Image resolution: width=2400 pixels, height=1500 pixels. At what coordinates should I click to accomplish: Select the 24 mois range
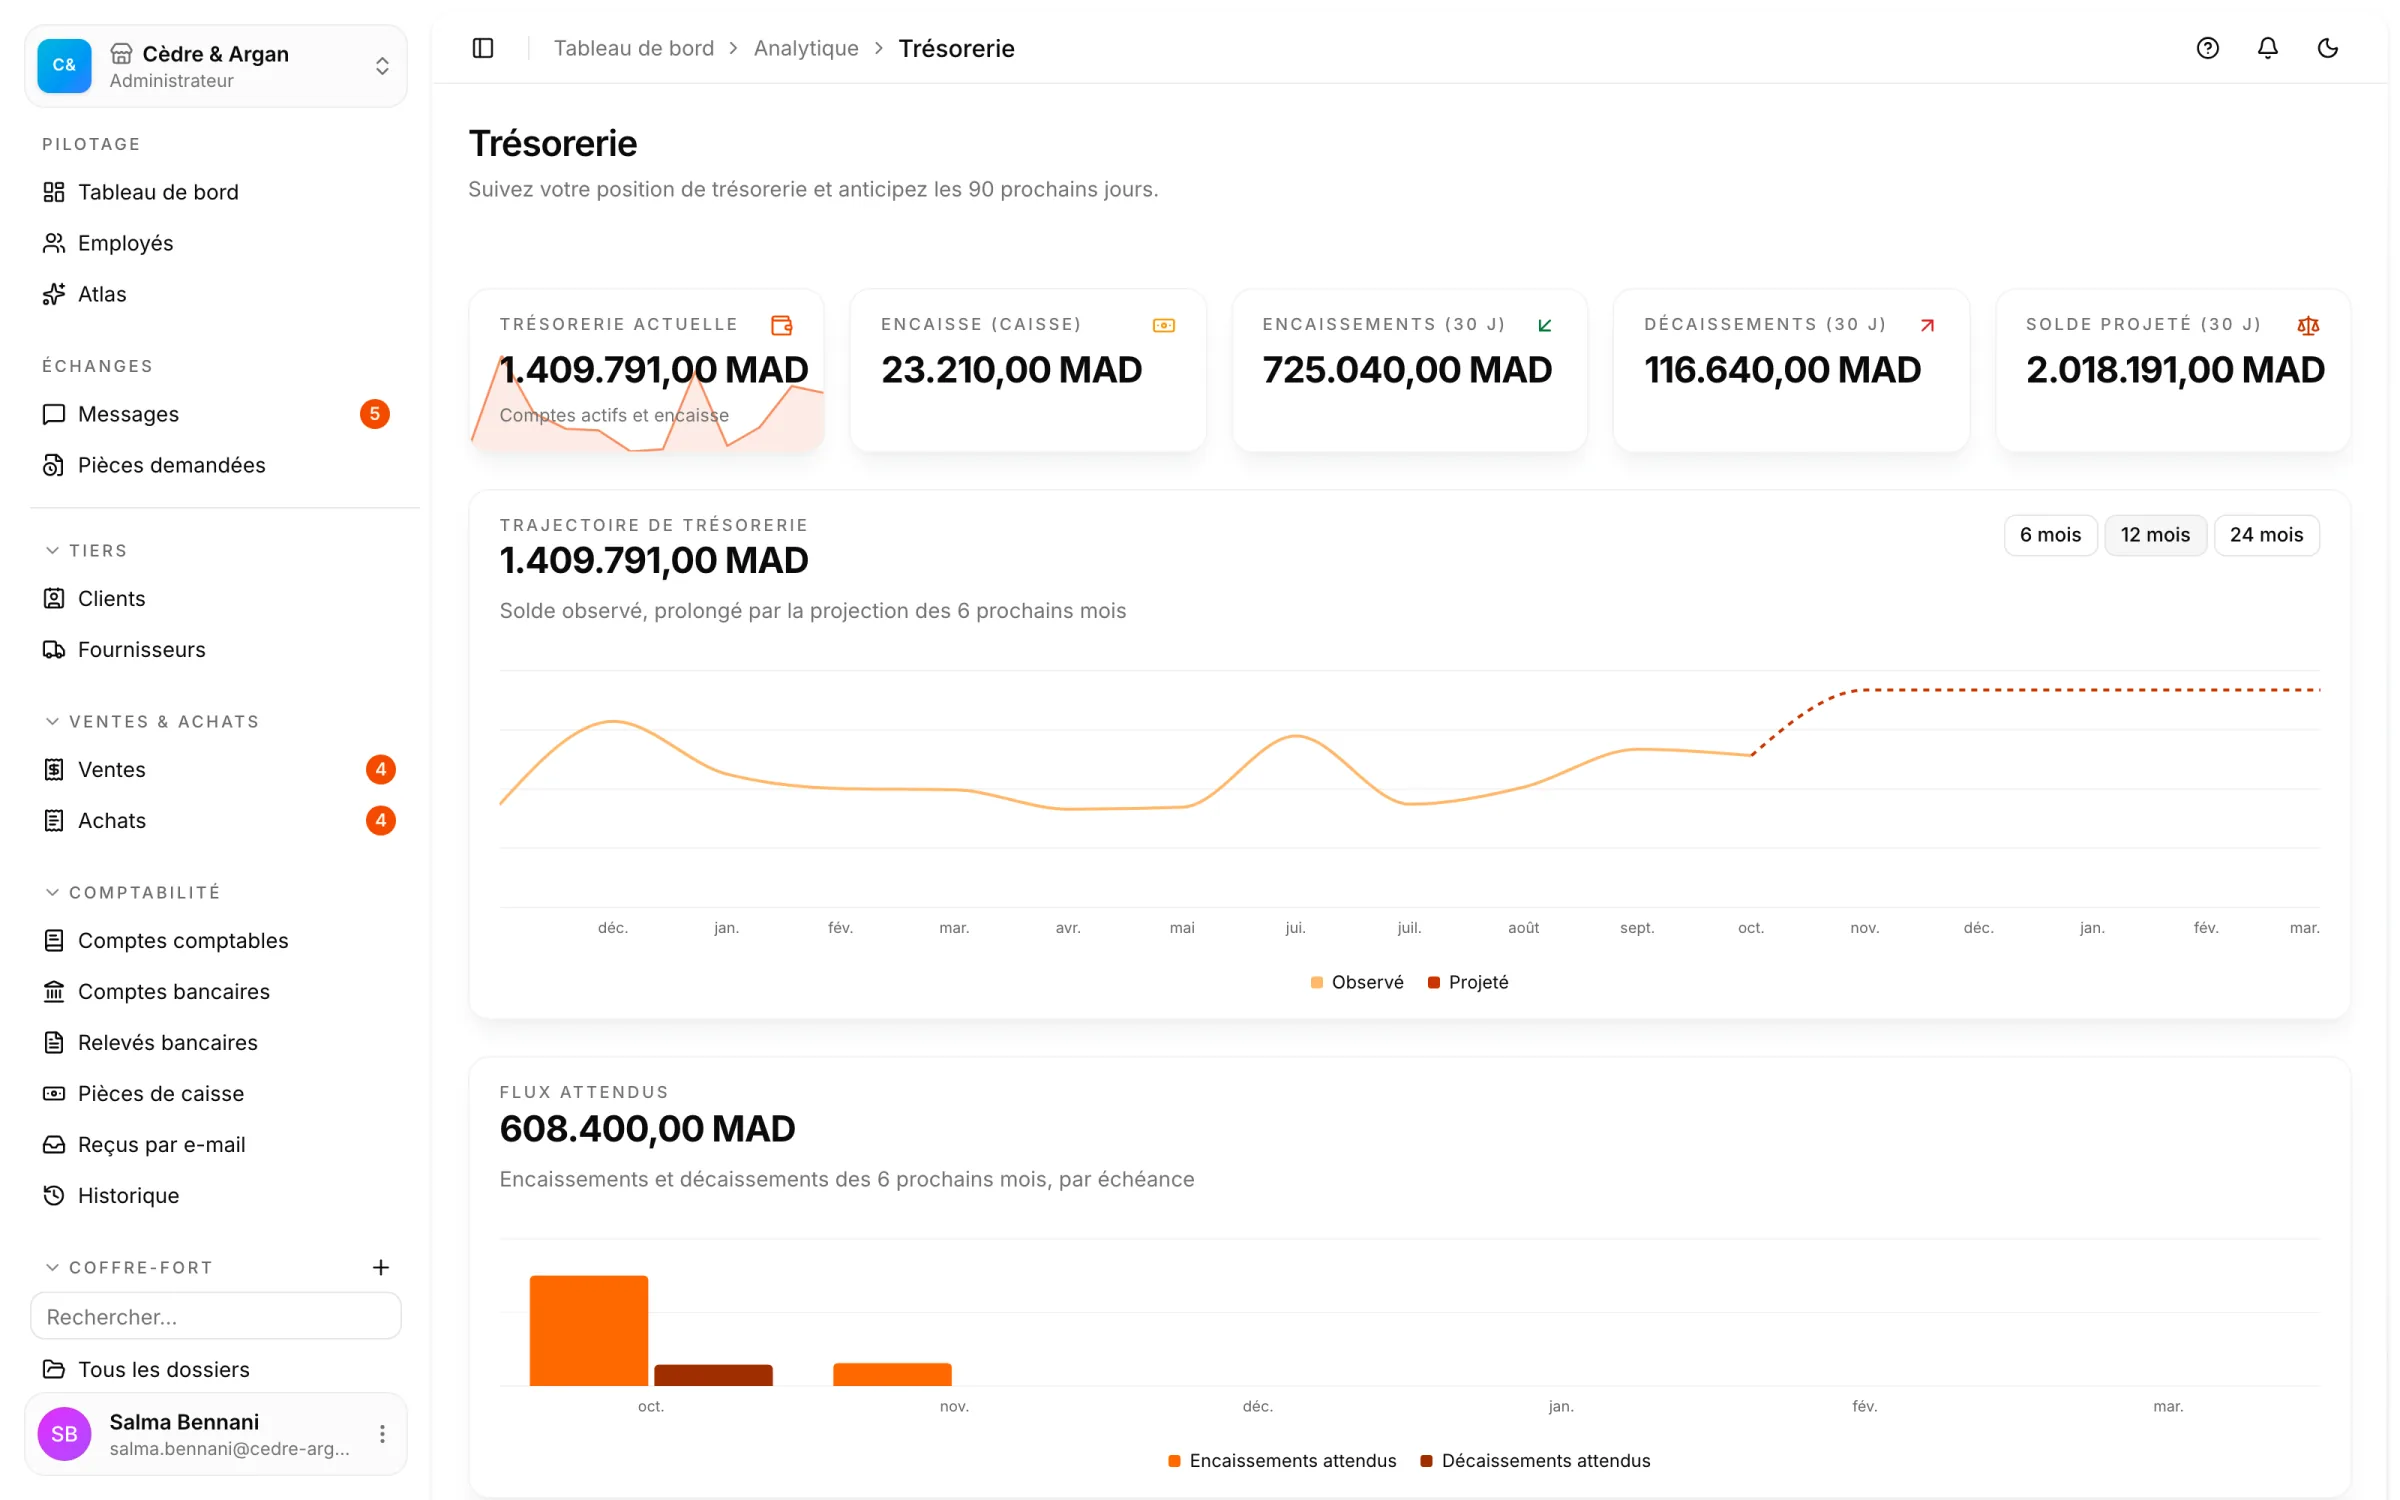(2266, 535)
